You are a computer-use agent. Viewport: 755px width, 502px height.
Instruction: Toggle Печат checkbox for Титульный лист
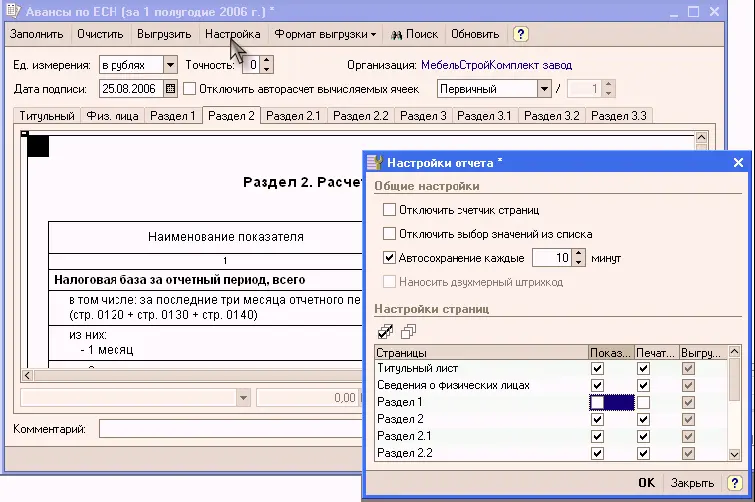643,368
